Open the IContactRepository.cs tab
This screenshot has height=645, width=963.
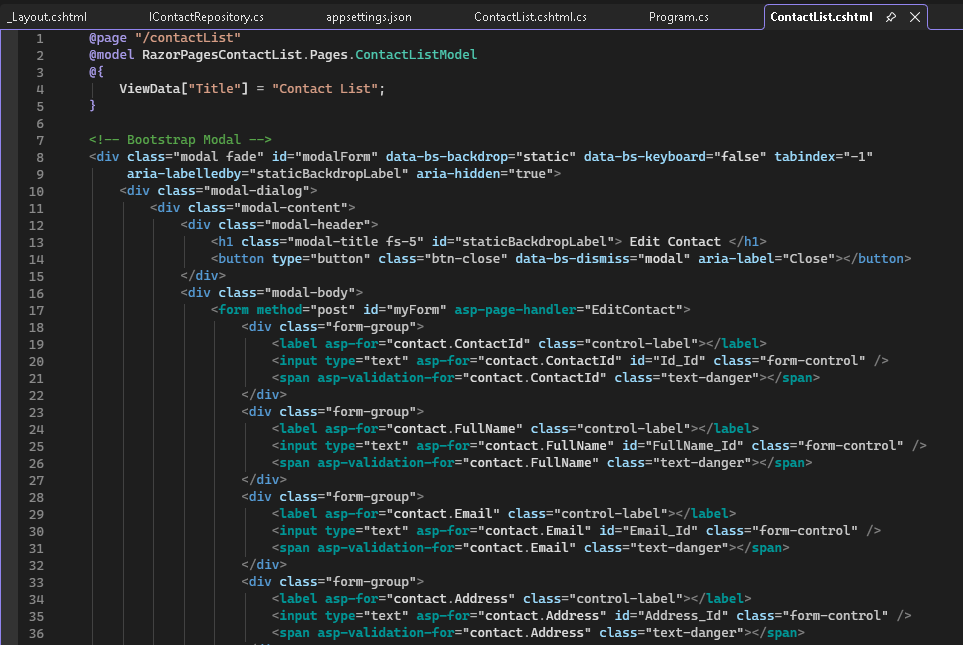coord(206,17)
